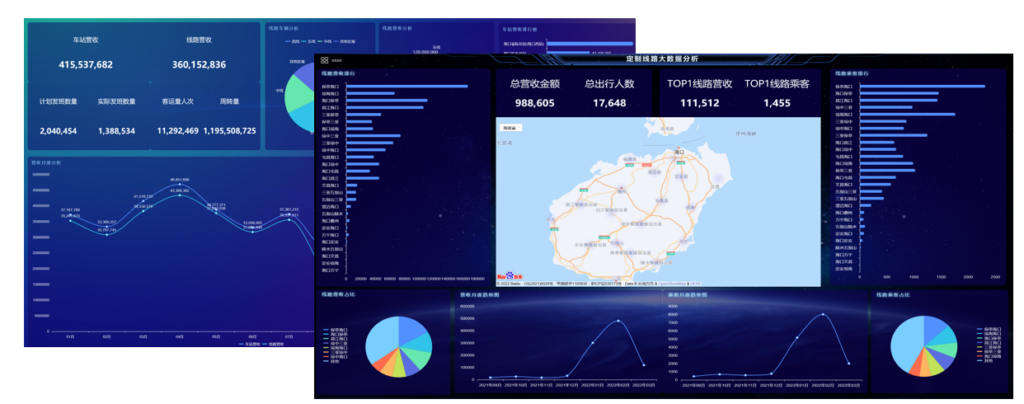The image size is (1024, 404).
Task: Click the peak point on 营收月度趋势图
Action: coord(618,321)
